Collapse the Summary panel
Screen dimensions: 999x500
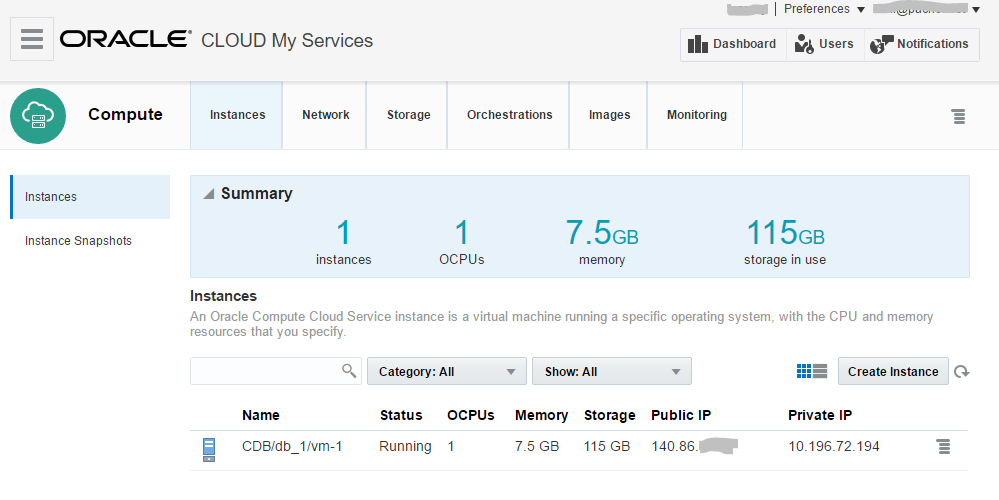[209, 194]
